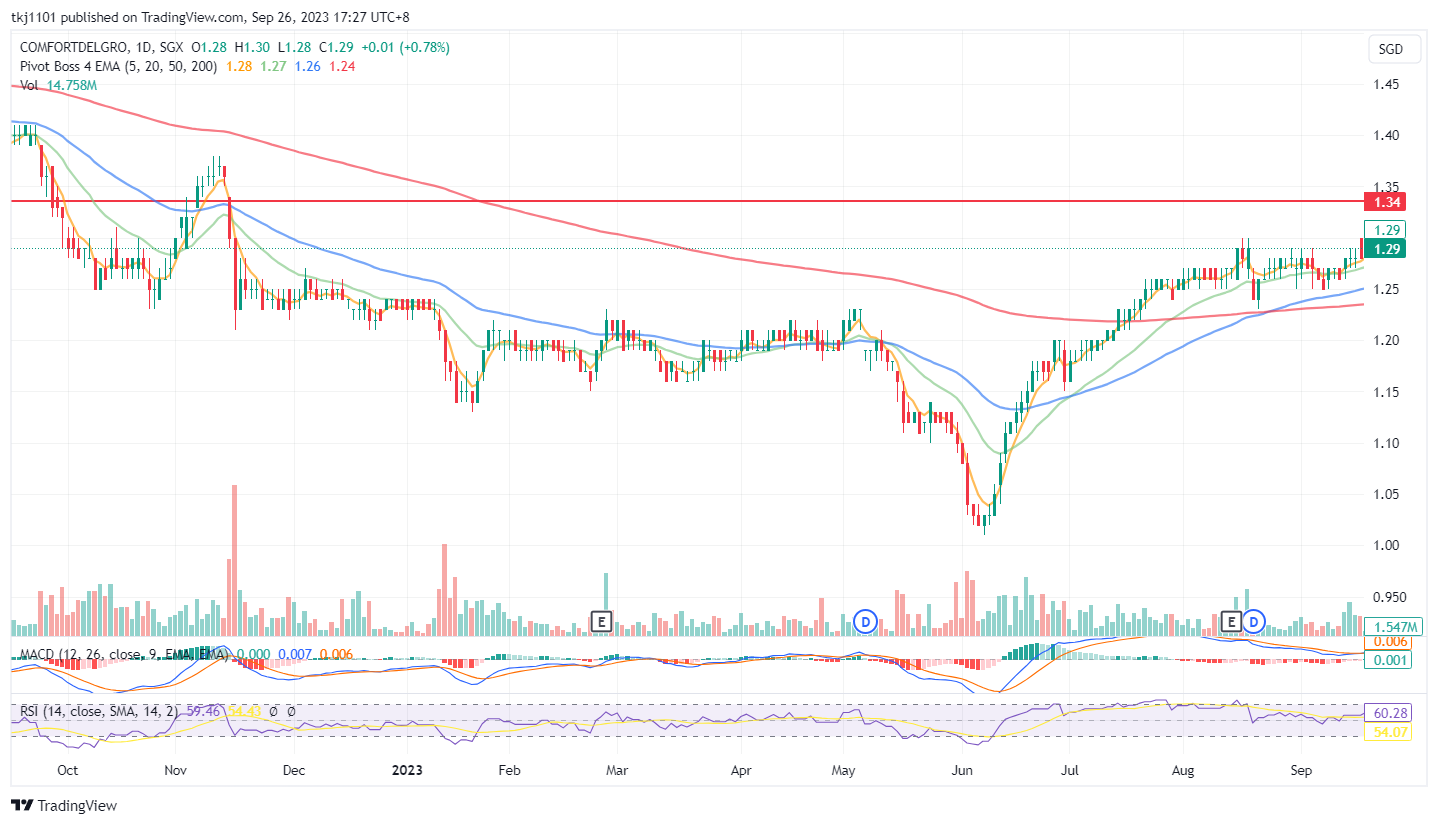The width and height of the screenshot is (1438, 825).
Task: Click the orange 1.28 EMA 5 value
Action: tap(240, 66)
